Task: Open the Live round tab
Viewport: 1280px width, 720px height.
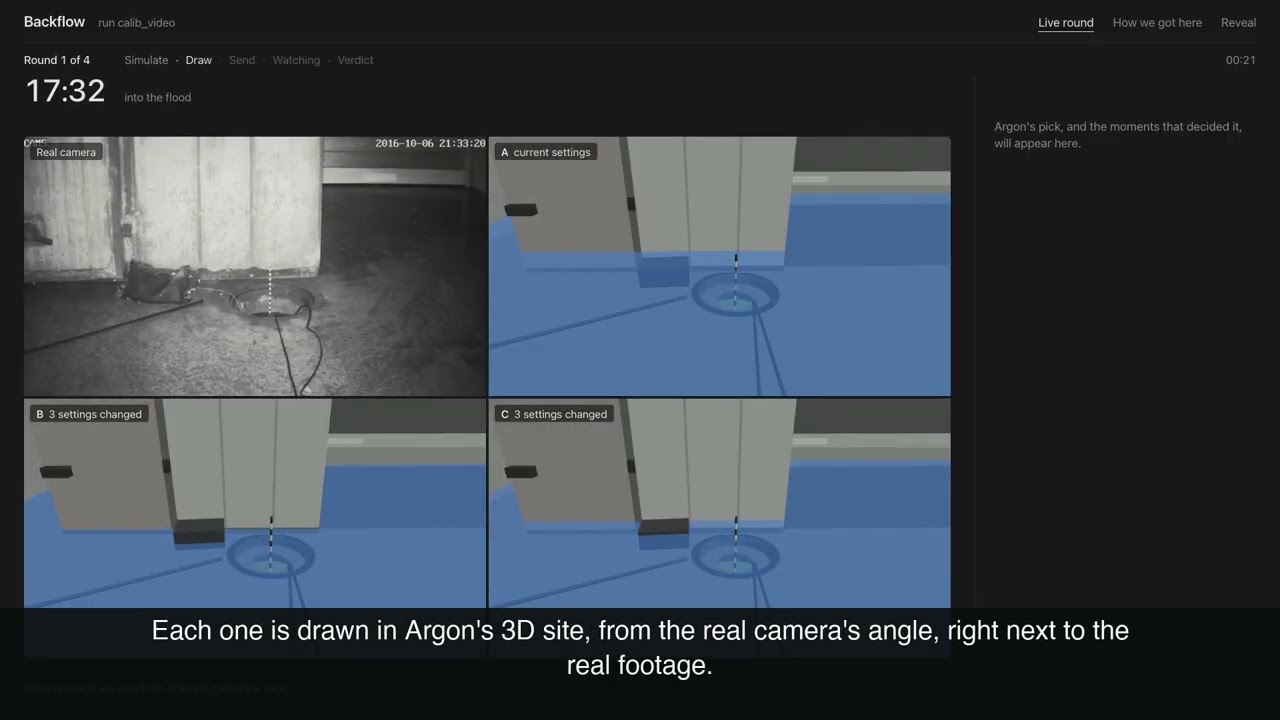Action: coord(1065,22)
